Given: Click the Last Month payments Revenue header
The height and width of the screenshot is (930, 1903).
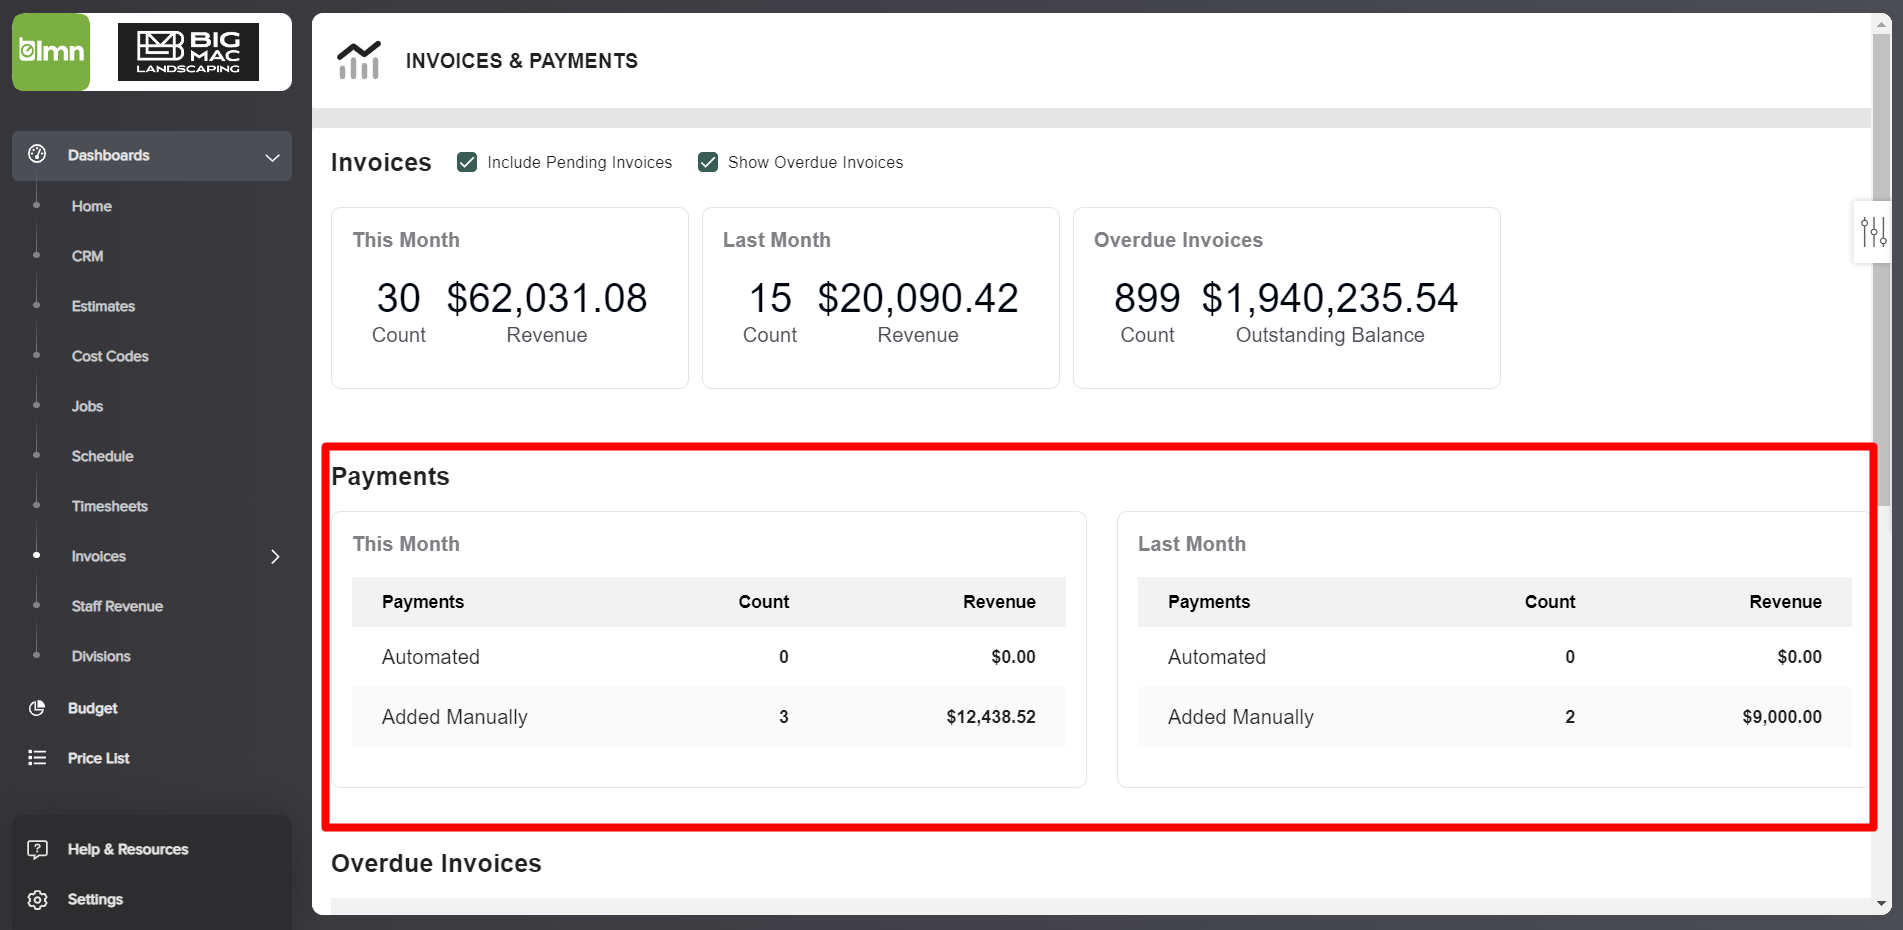Looking at the screenshot, I should [x=1785, y=602].
